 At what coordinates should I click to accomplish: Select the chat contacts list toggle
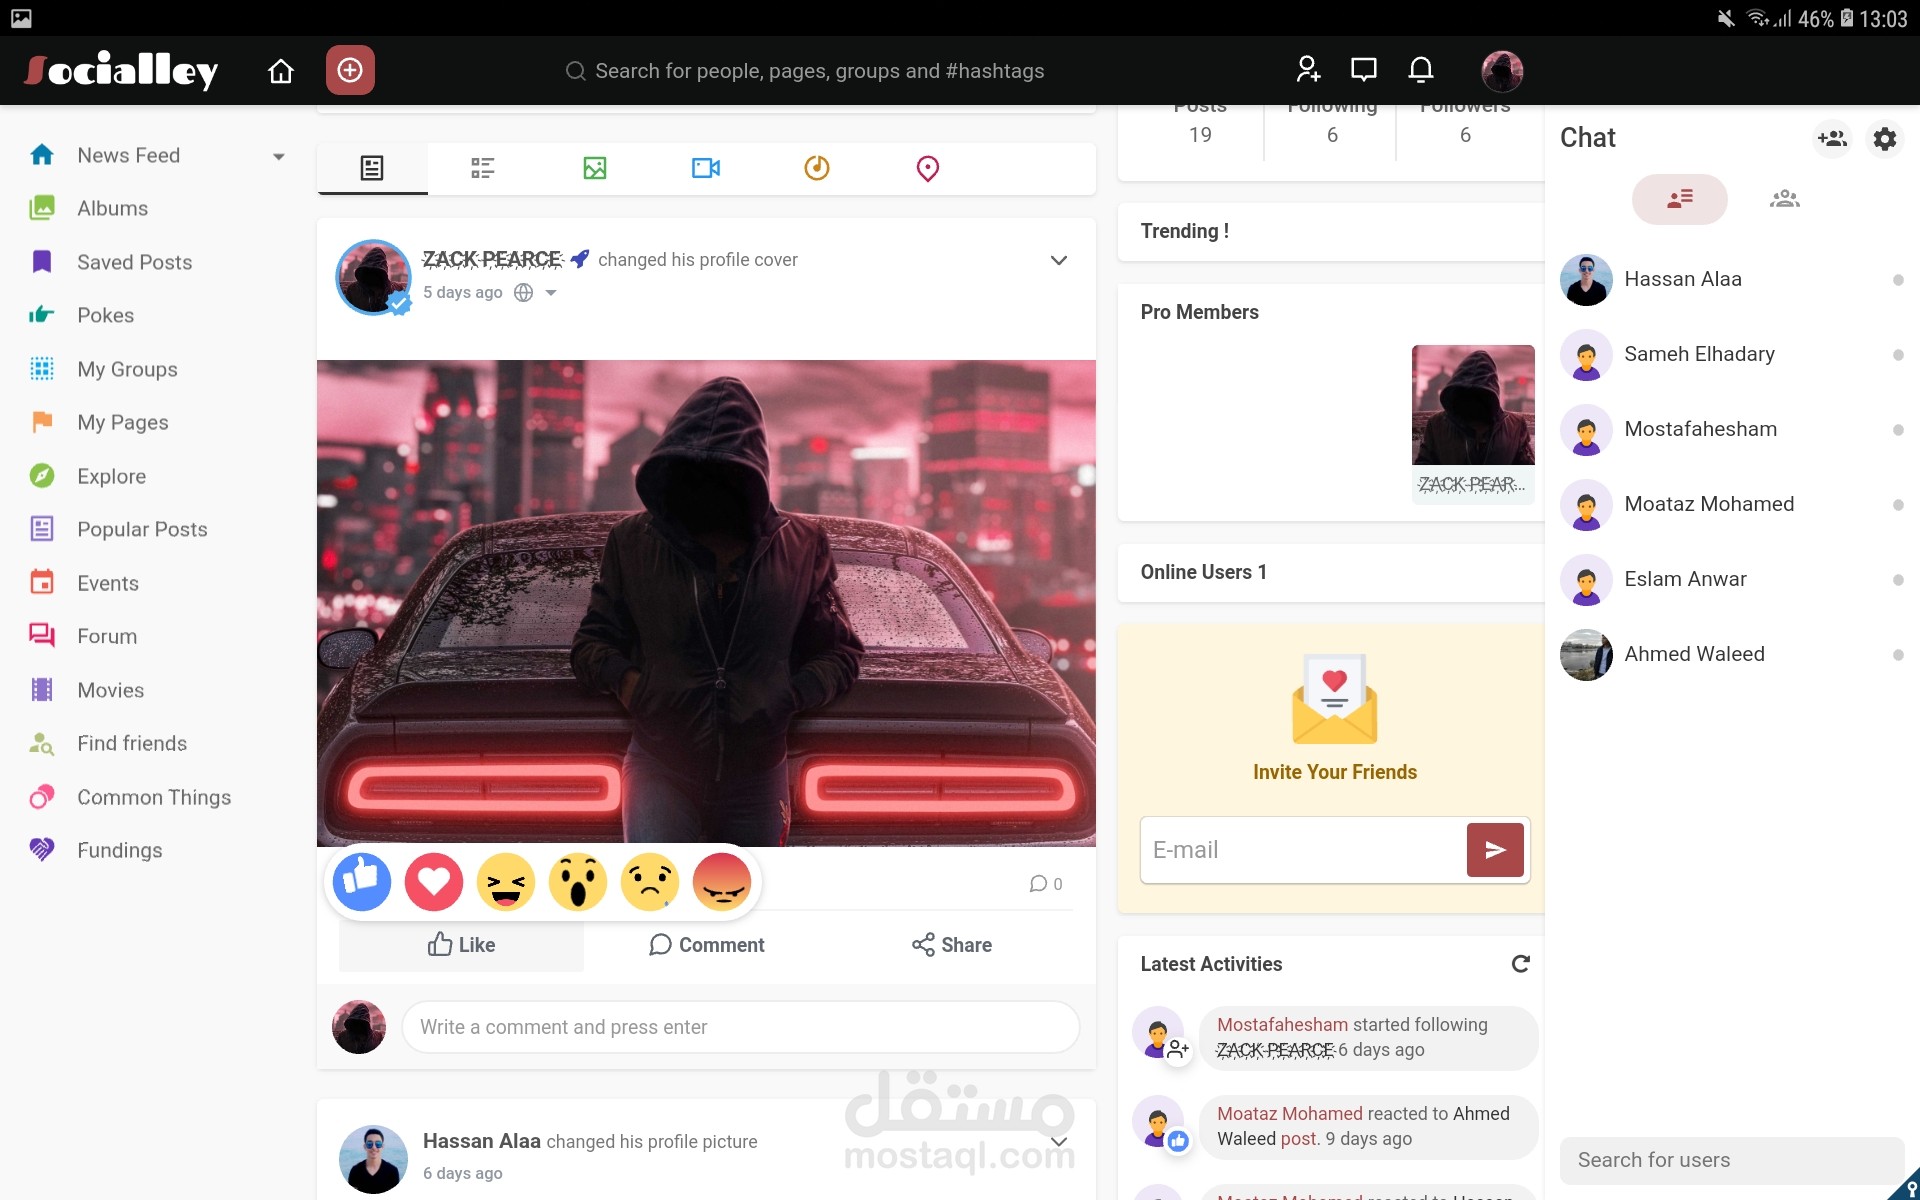(1679, 199)
